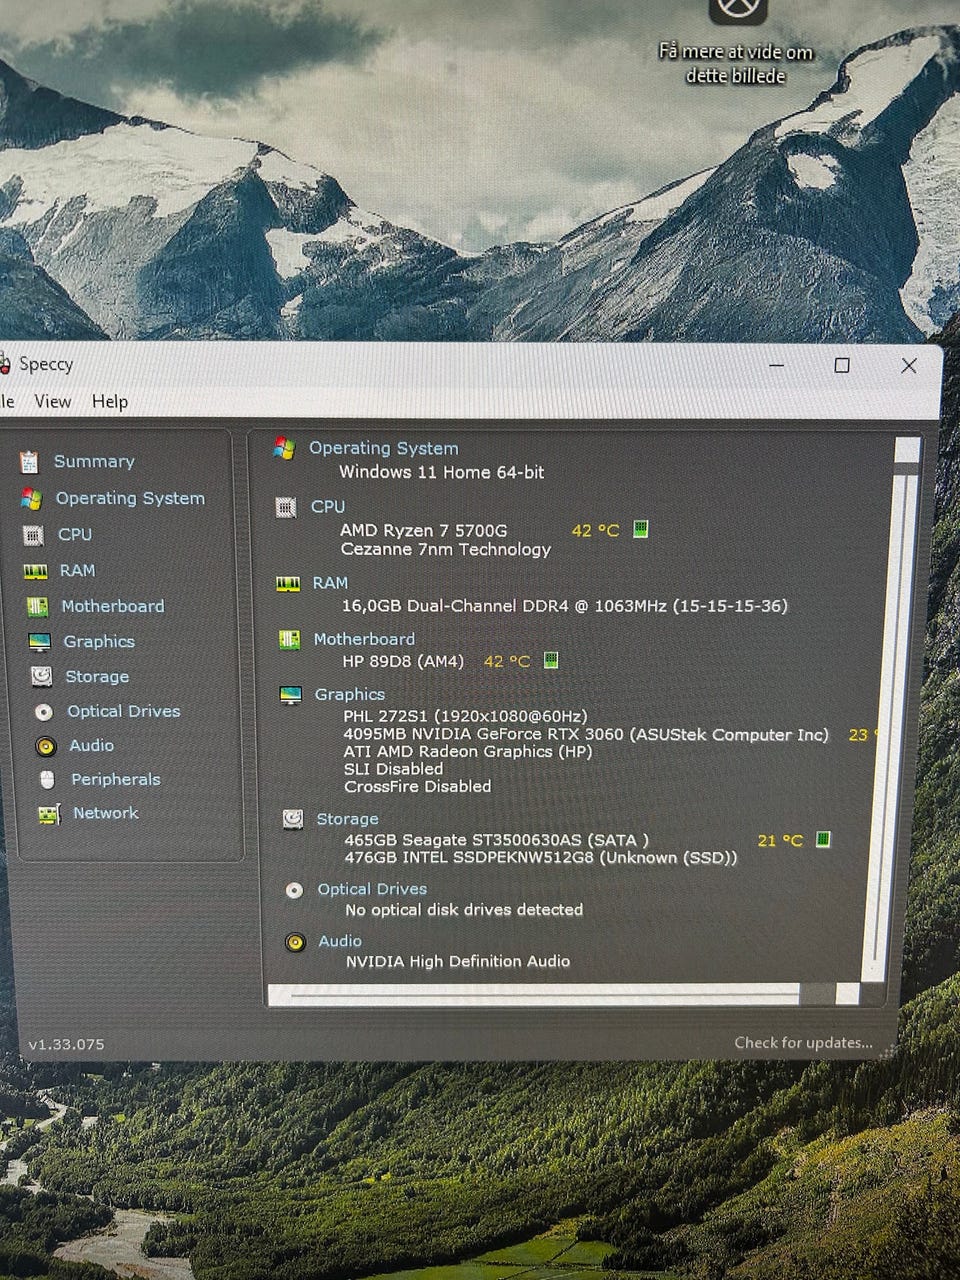Image resolution: width=960 pixels, height=1280 pixels.
Task: Click the Graphics monitor icon in sidebar
Action: (x=39, y=642)
